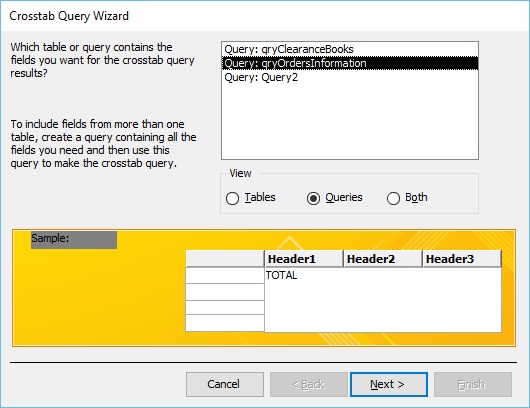Click the disabled Finish button
The image size is (530, 408).
pos(473,384)
